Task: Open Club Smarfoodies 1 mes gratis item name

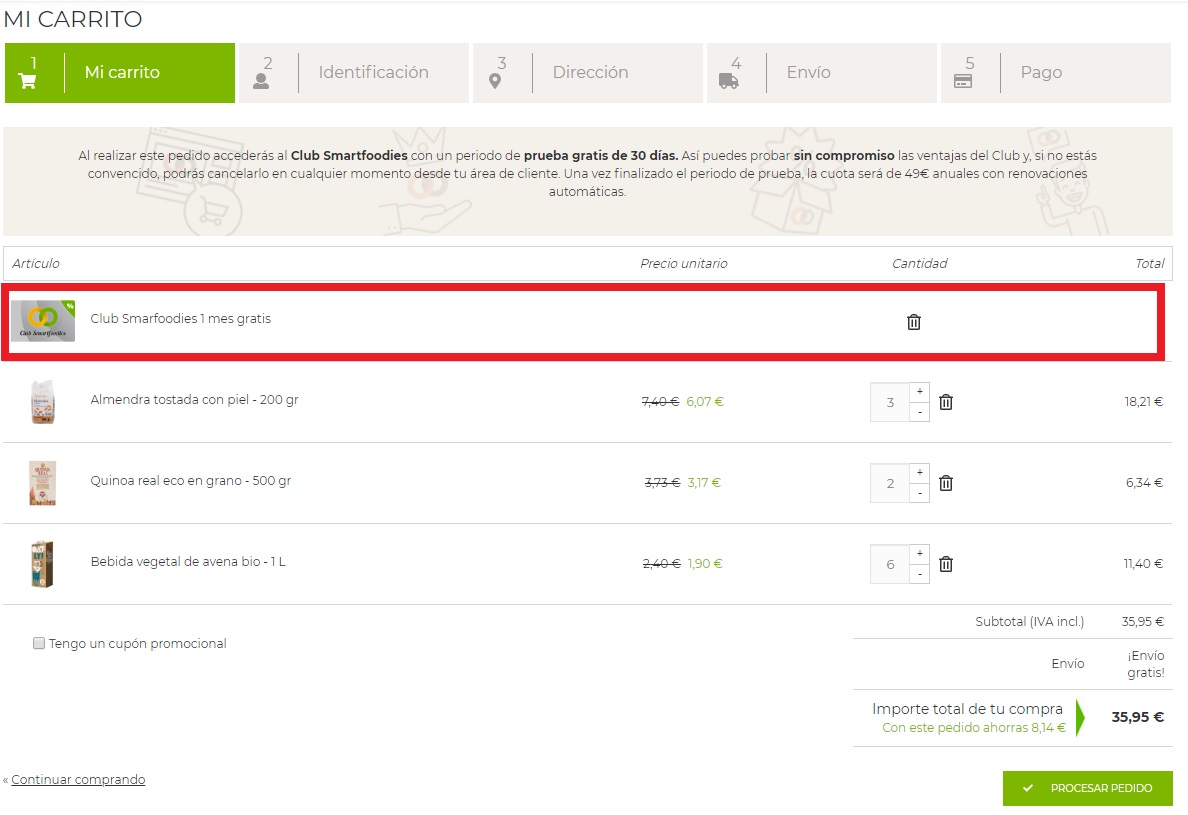Action: [180, 318]
